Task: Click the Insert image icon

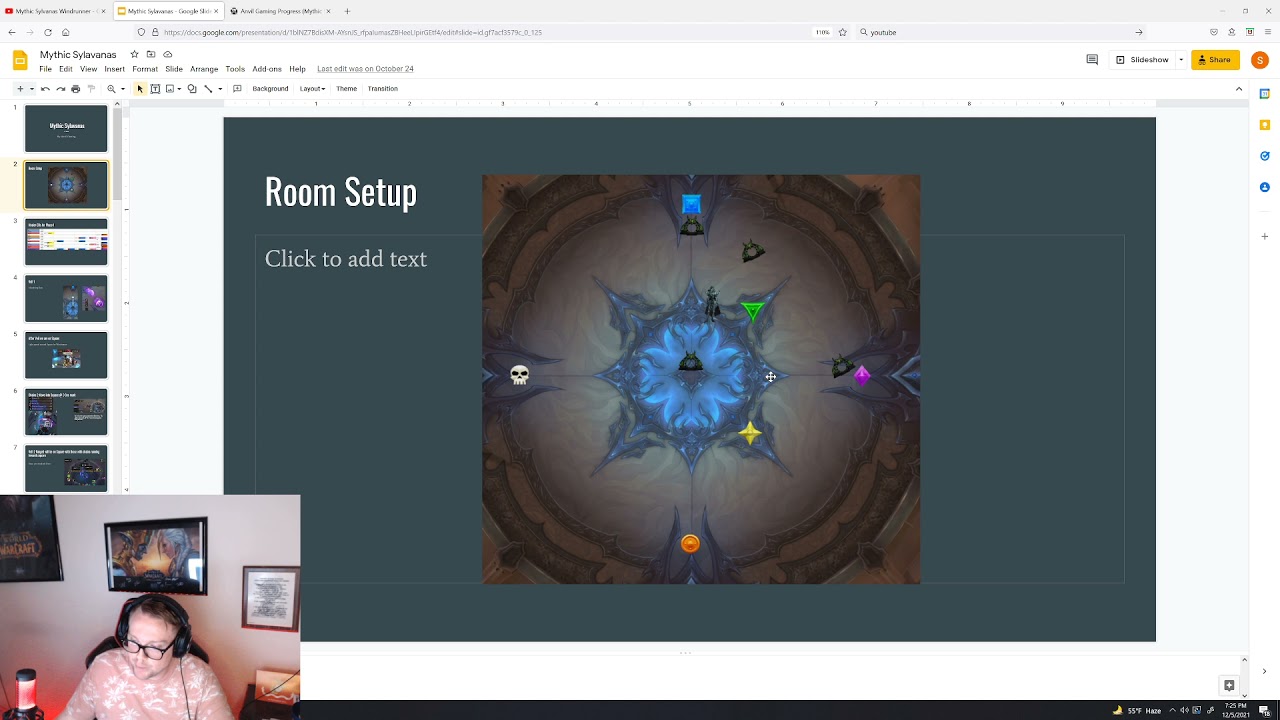Action: click(170, 89)
